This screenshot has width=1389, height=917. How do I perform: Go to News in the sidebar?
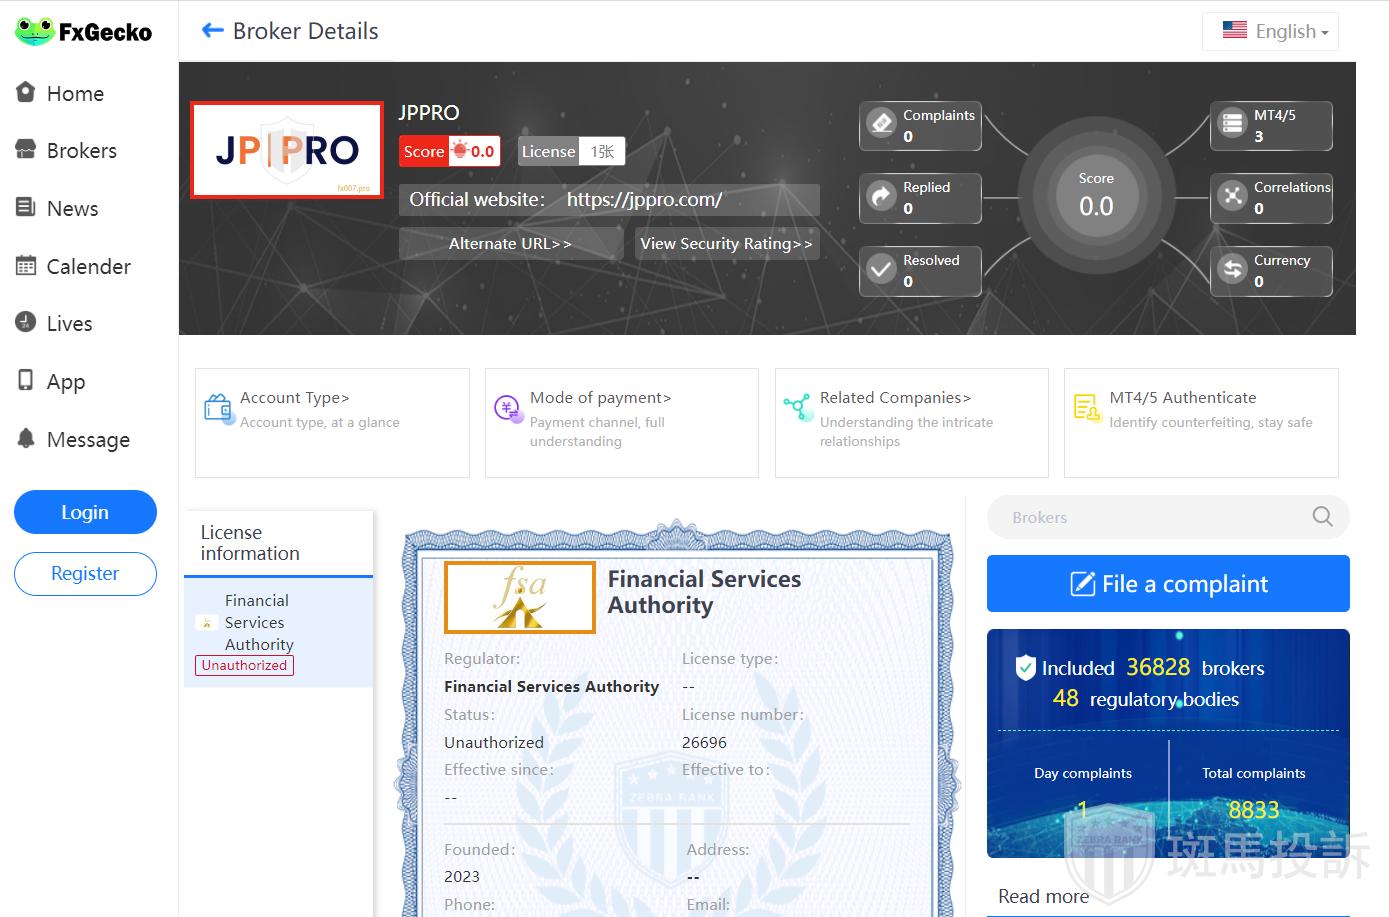point(72,209)
